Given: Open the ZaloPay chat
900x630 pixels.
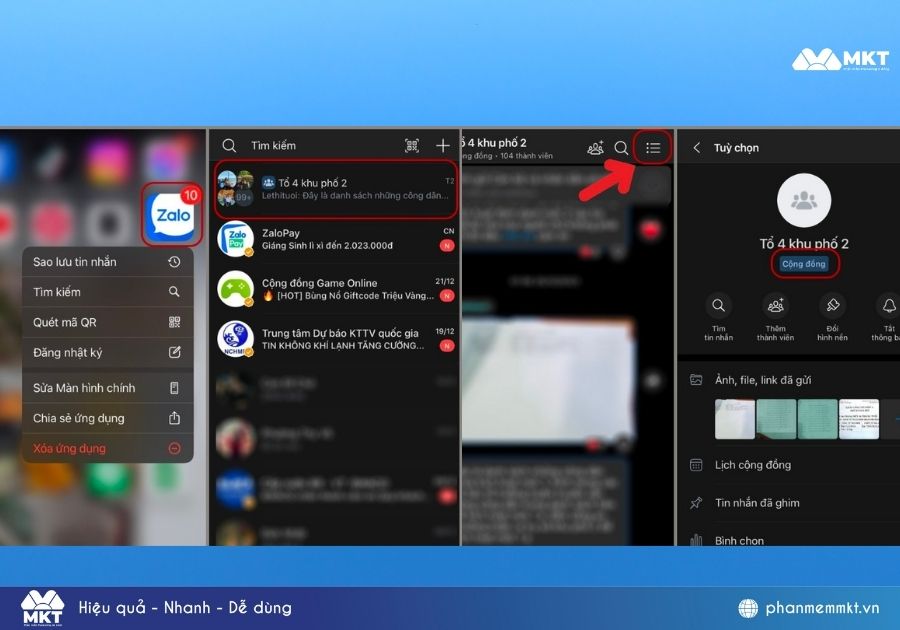Looking at the screenshot, I should (335, 239).
